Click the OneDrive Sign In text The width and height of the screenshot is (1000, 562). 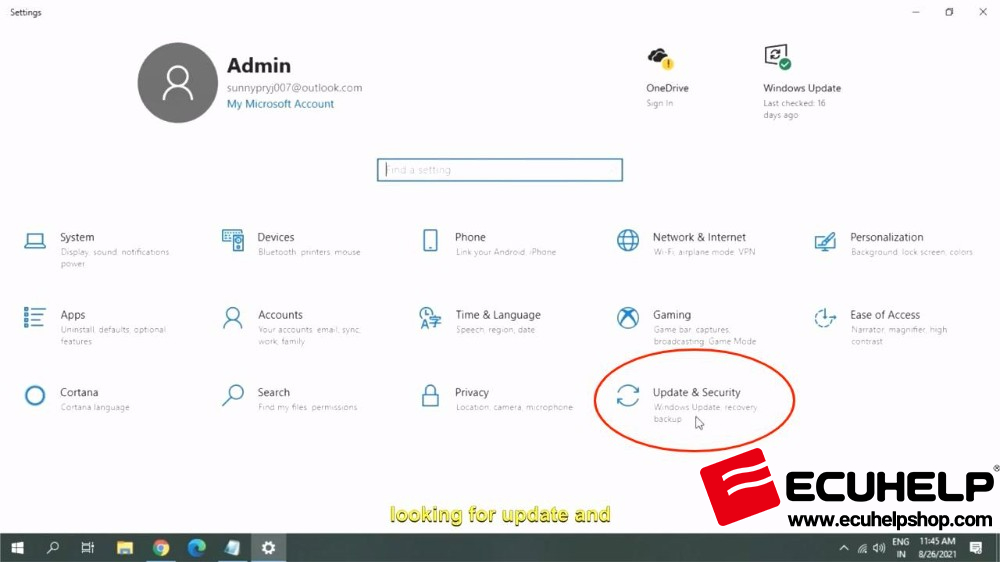659,103
